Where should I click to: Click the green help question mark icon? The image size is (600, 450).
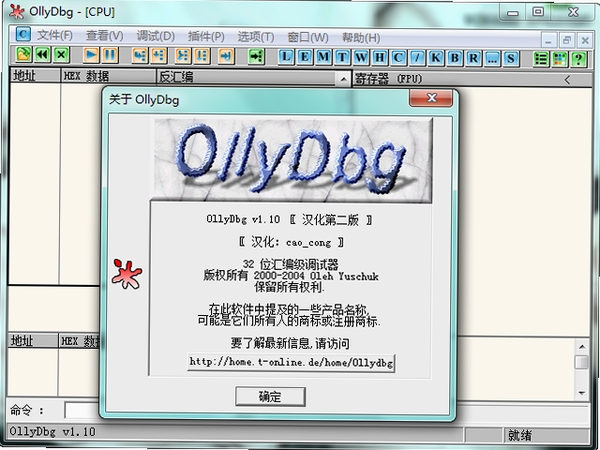579,59
